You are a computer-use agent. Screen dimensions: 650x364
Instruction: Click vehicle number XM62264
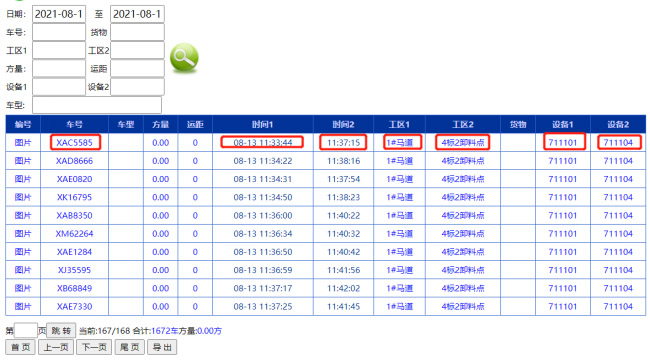[75, 234]
